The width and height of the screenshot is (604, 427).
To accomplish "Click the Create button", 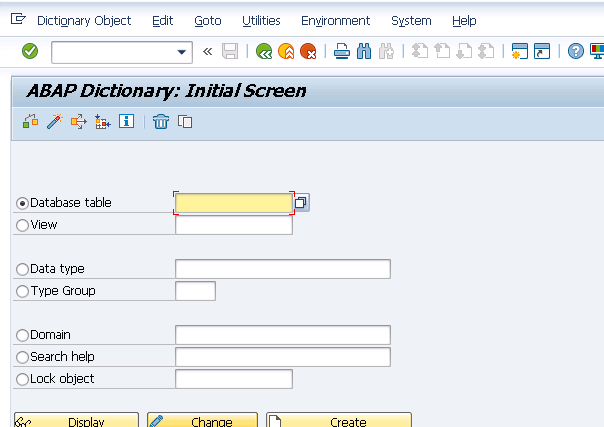I will tap(339, 420).
